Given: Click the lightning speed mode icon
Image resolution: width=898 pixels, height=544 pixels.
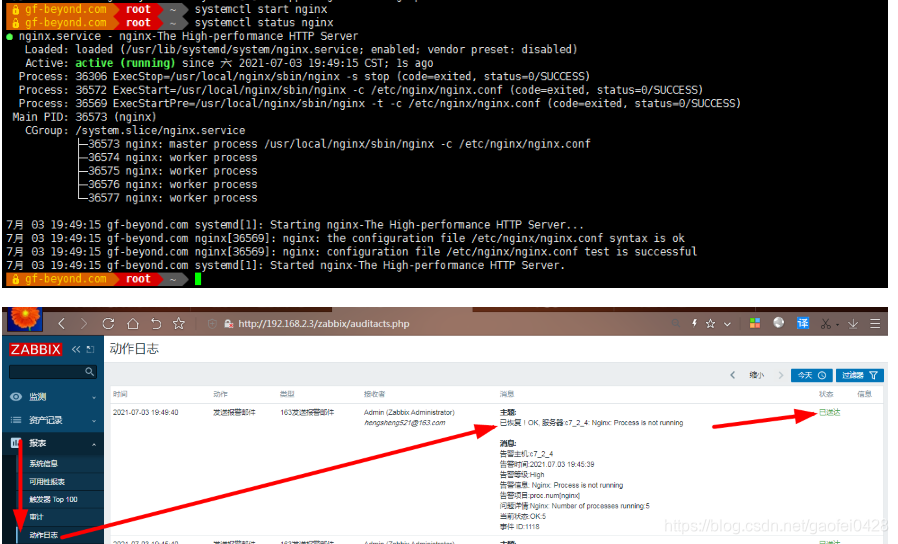Looking at the screenshot, I should click(x=694, y=324).
